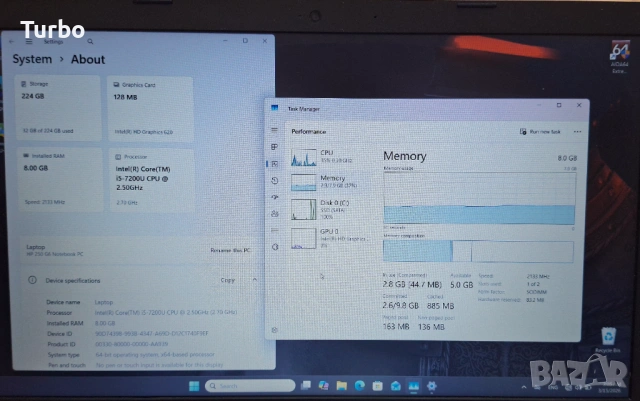The image size is (640, 401).
Task: Click the Settings search icon
Action: coord(90,42)
